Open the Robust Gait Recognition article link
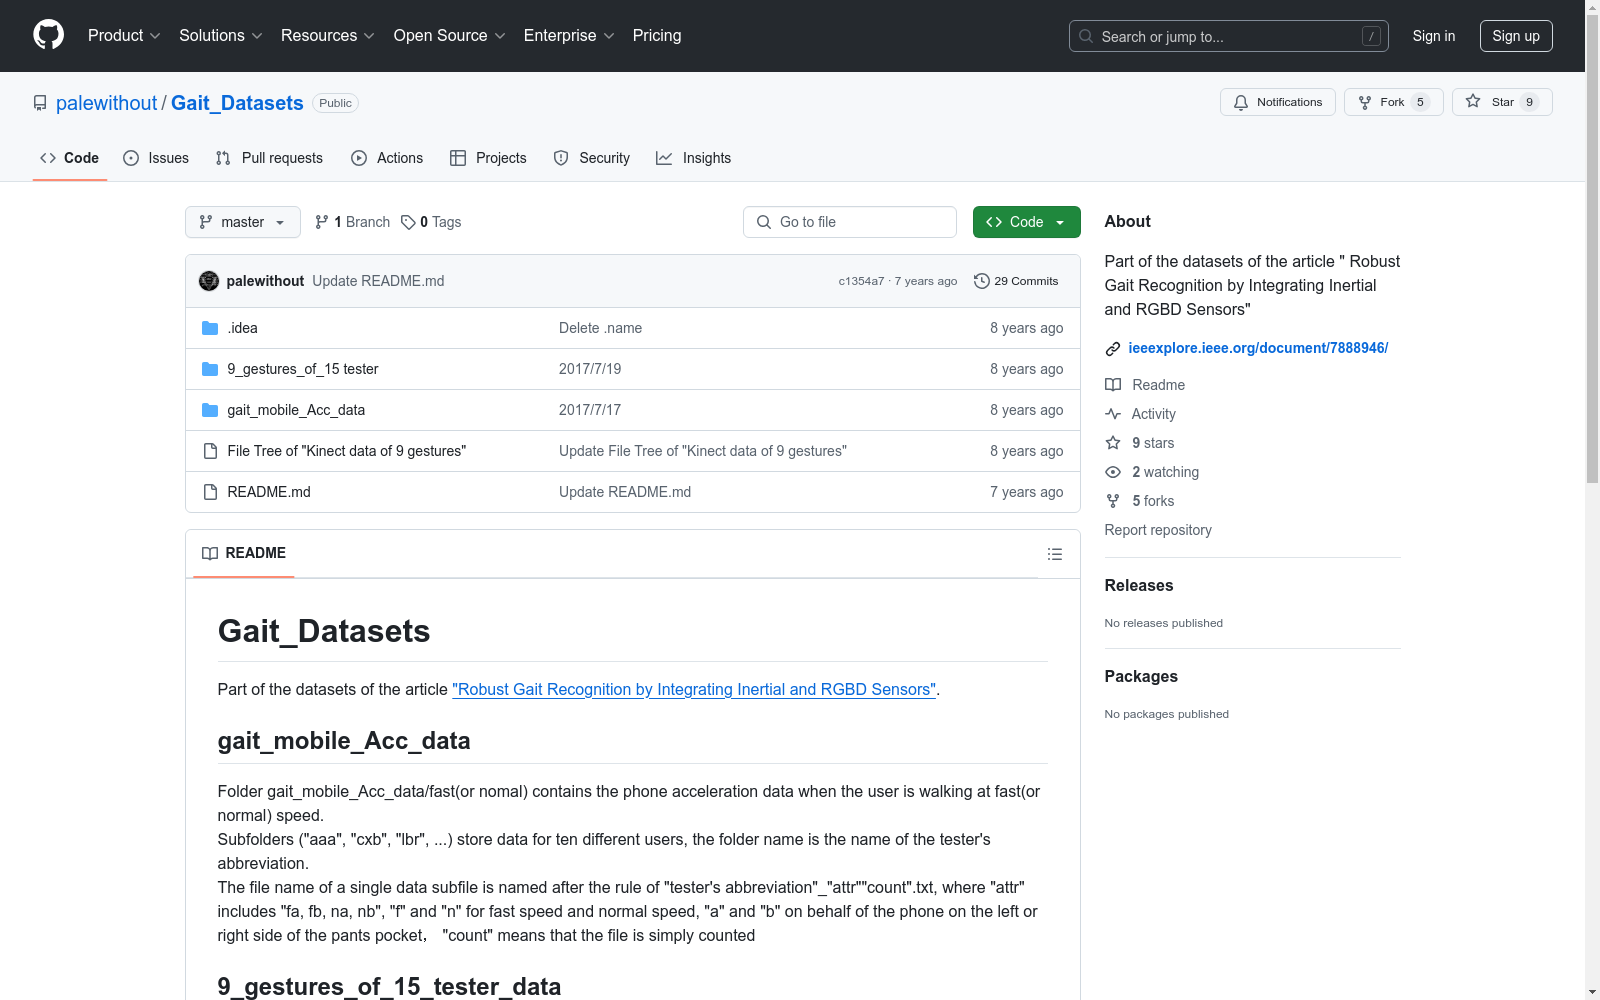The image size is (1600, 1000). click(694, 689)
